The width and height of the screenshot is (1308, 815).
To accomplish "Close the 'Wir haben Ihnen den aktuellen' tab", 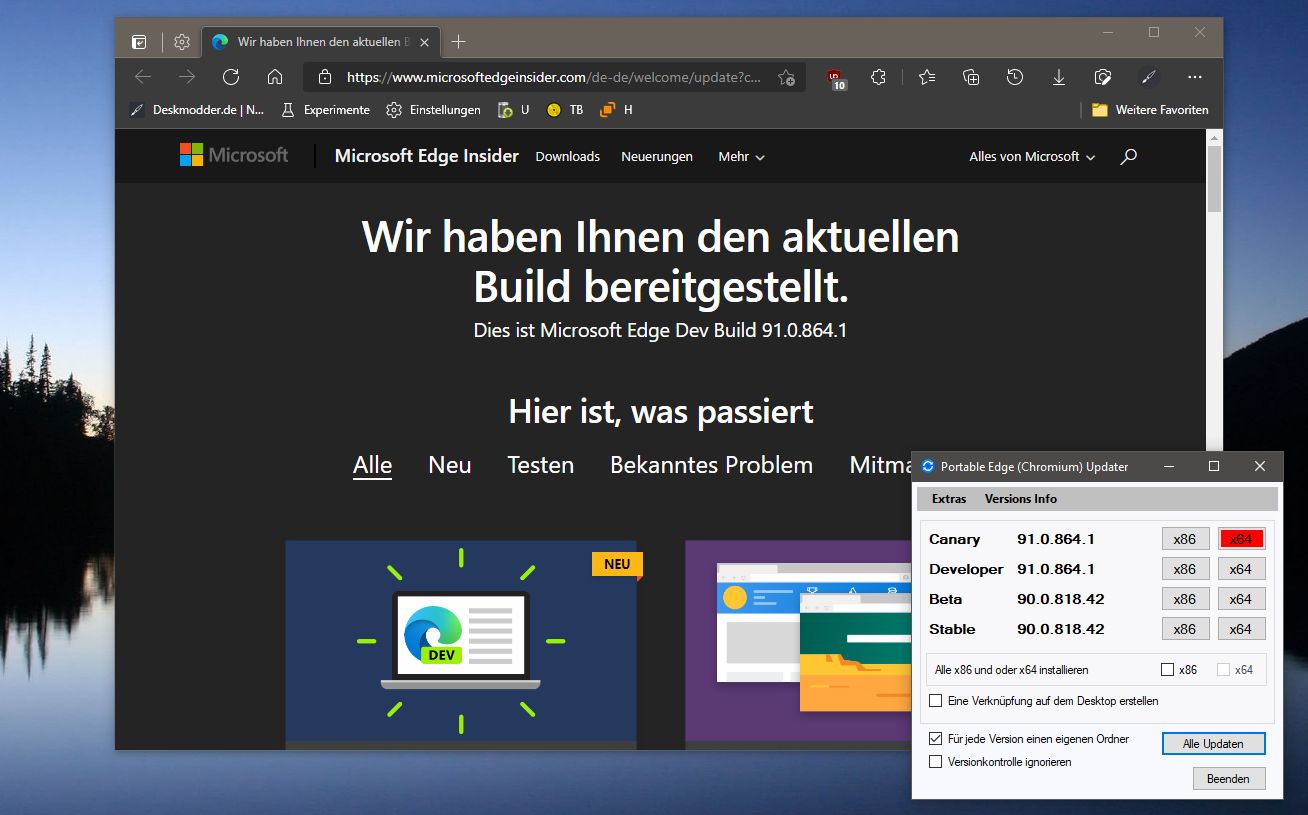I will click(425, 42).
